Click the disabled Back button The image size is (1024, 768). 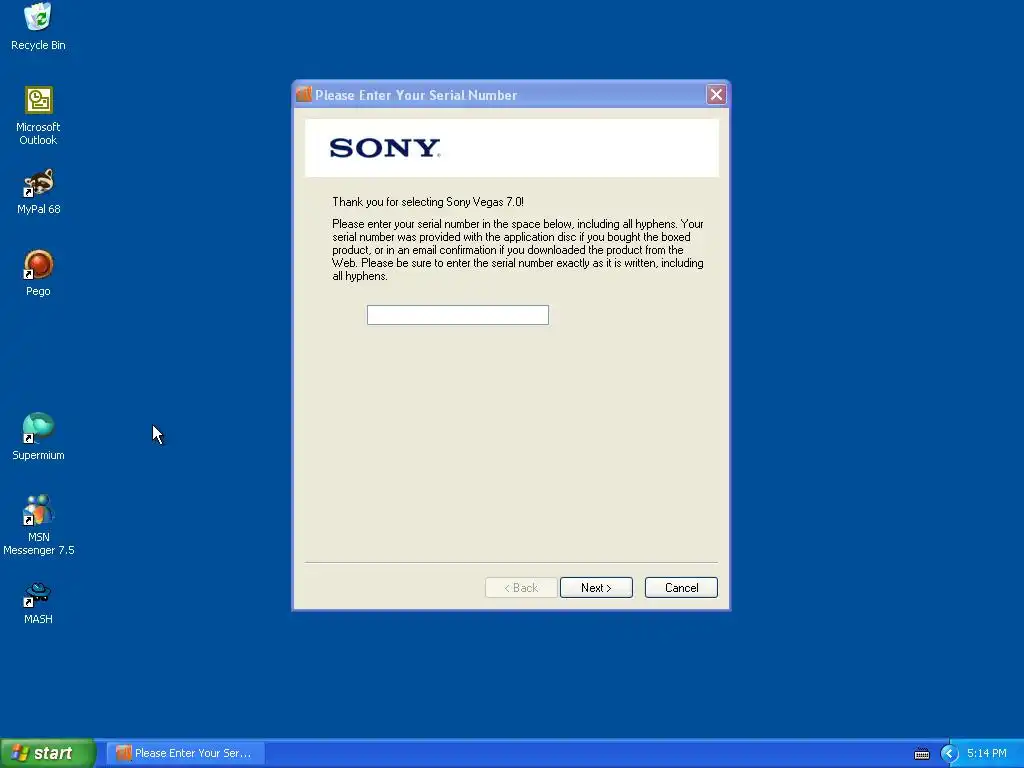[521, 588]
